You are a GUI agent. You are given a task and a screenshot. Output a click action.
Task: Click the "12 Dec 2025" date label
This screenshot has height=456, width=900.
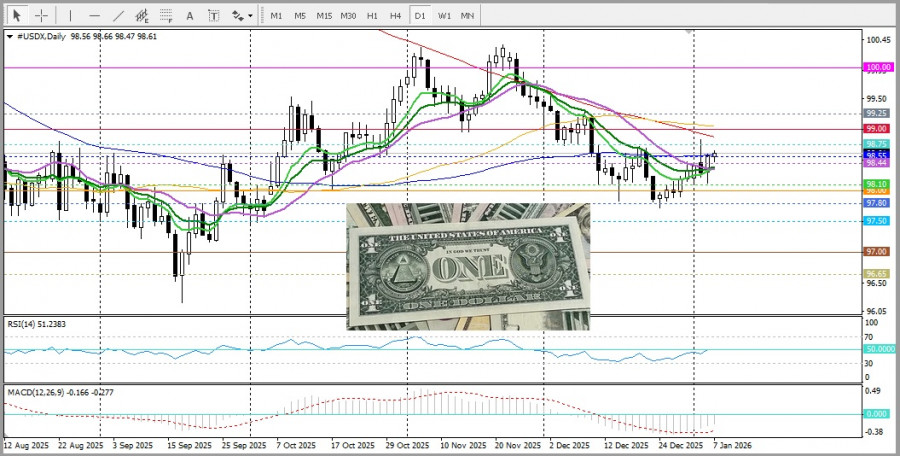tap(628, 446)
